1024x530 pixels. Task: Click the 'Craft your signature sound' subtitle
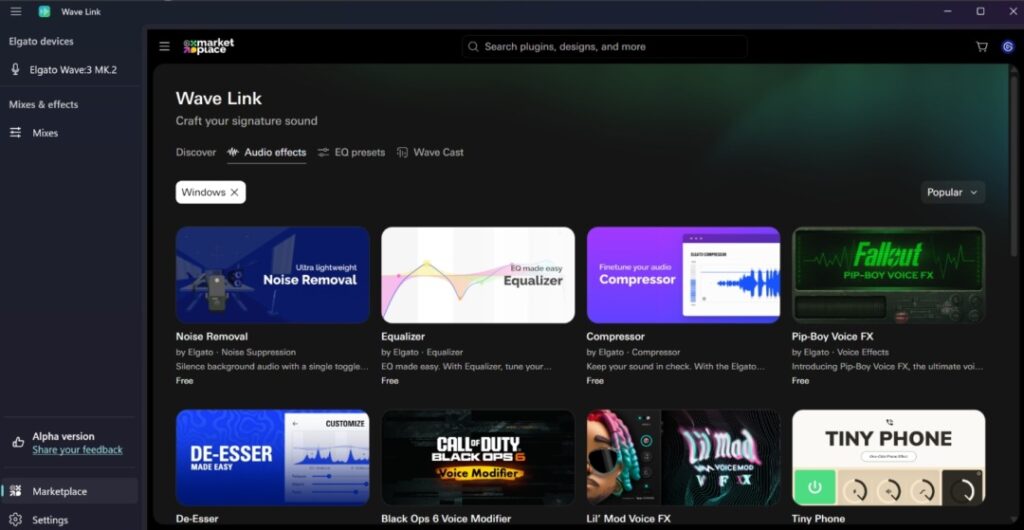pos(246,121)
